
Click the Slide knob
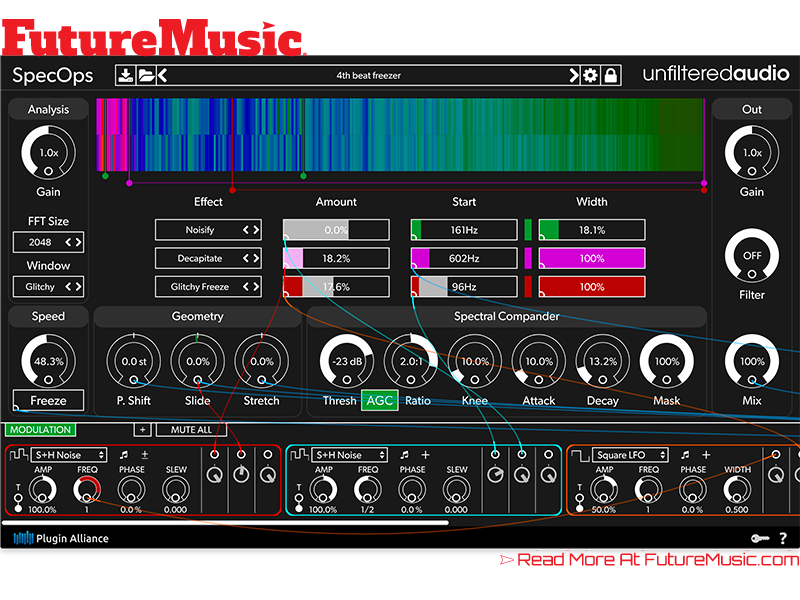tap(197, 361)
